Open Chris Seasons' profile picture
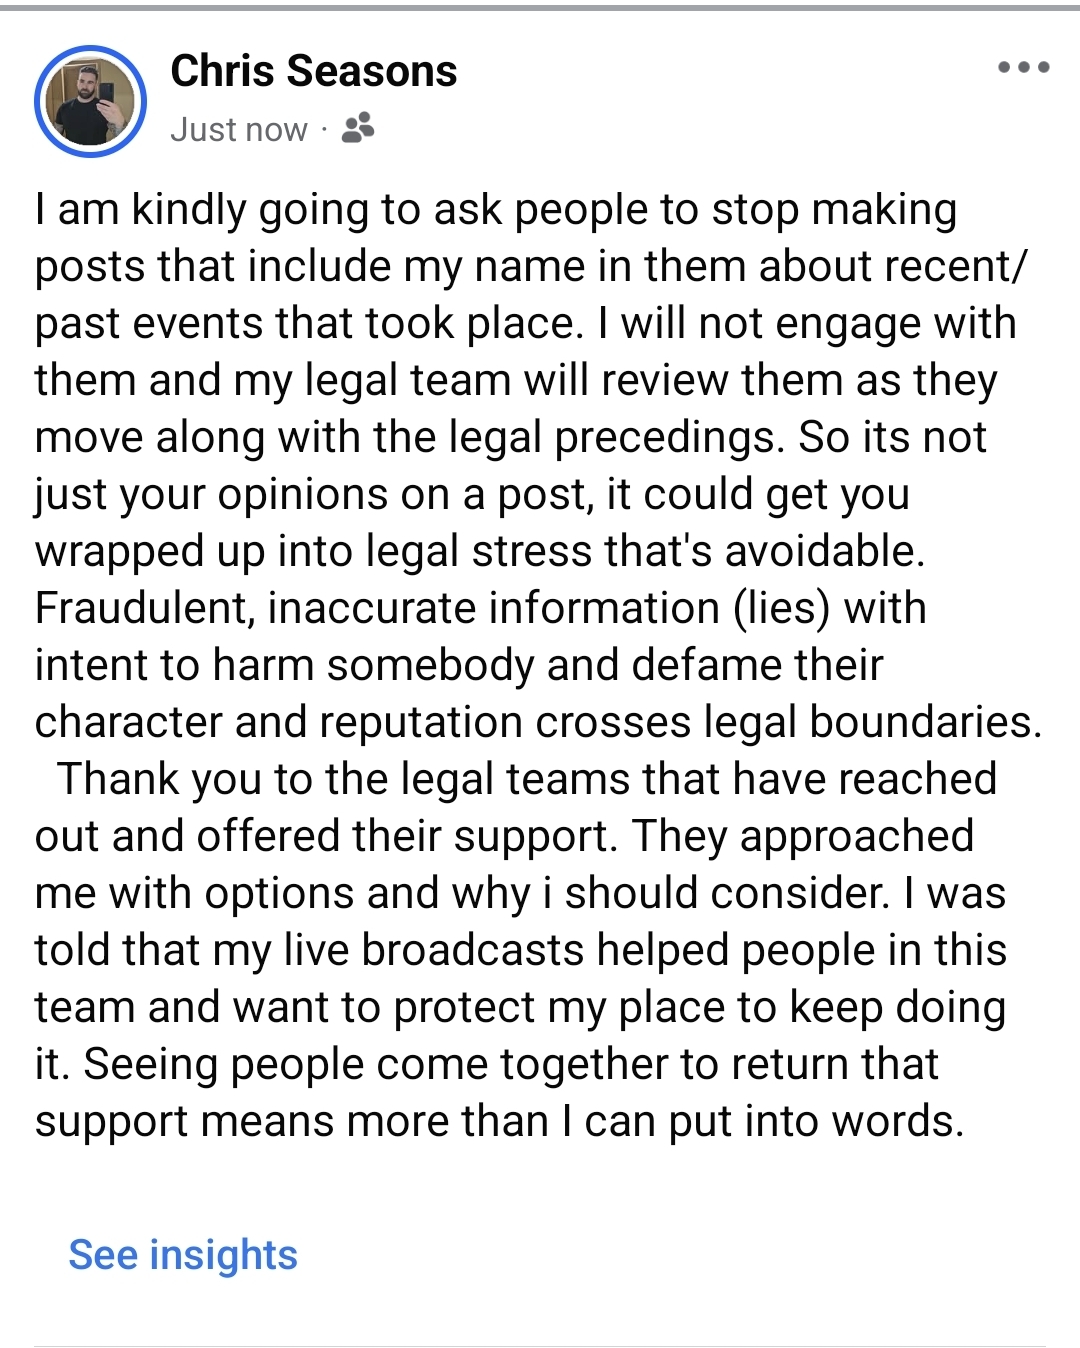The image size is (1080, 1348). (91, 101)
